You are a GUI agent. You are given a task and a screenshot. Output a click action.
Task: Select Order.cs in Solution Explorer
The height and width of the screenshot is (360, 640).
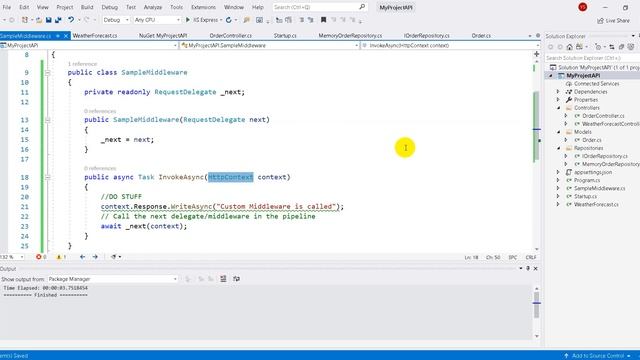(591, 140)
